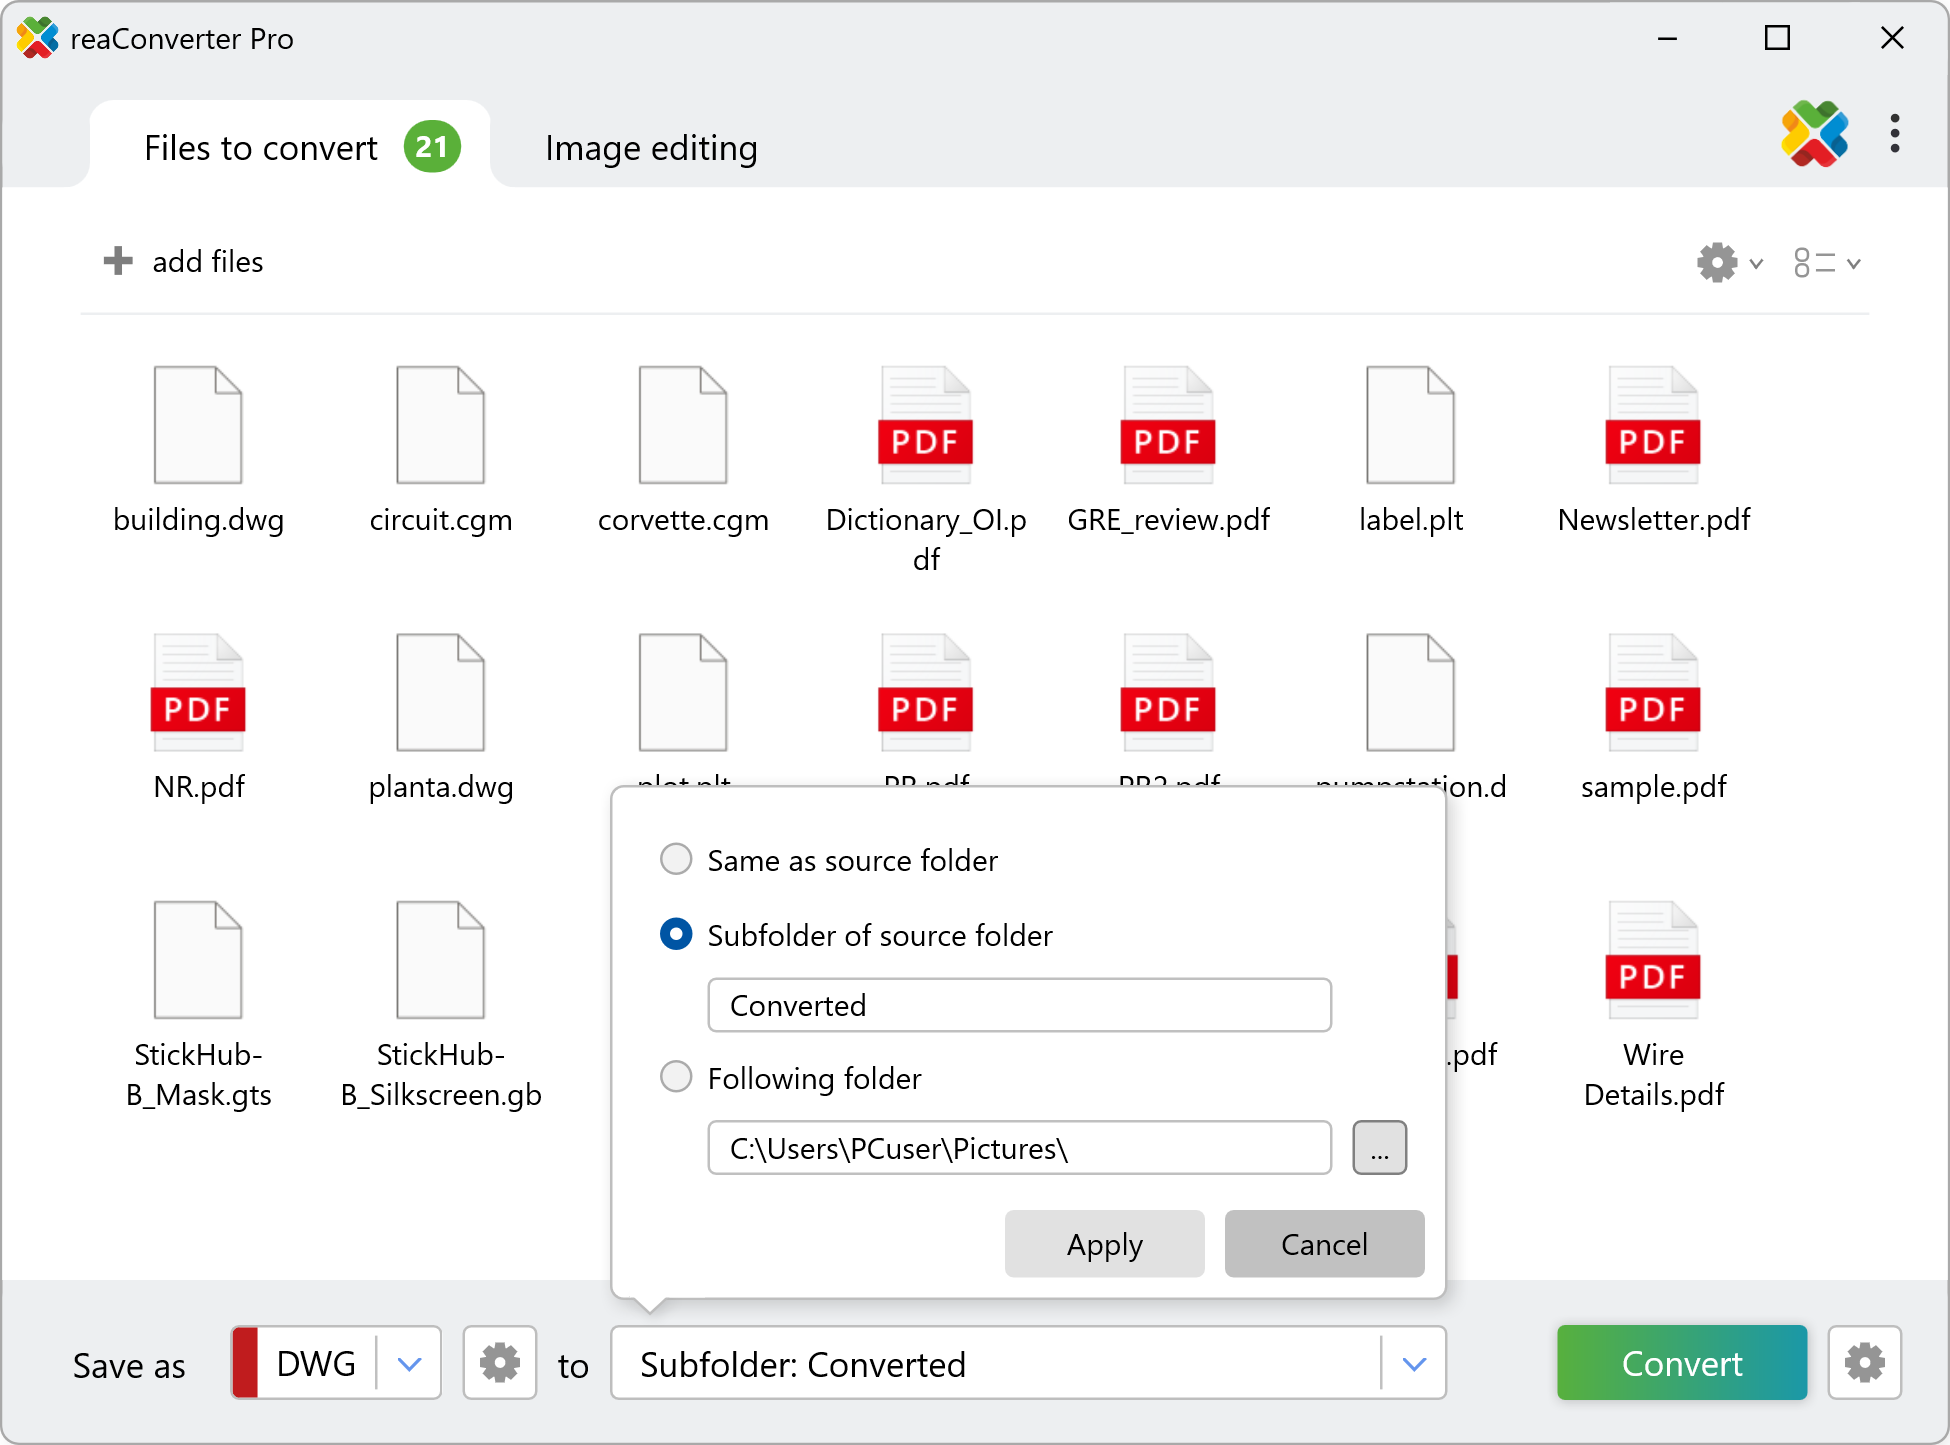Expand the Subfolder: Converted destination dropdown
Screen dimensions: 1950x1445
[x=1413, y=1364]
